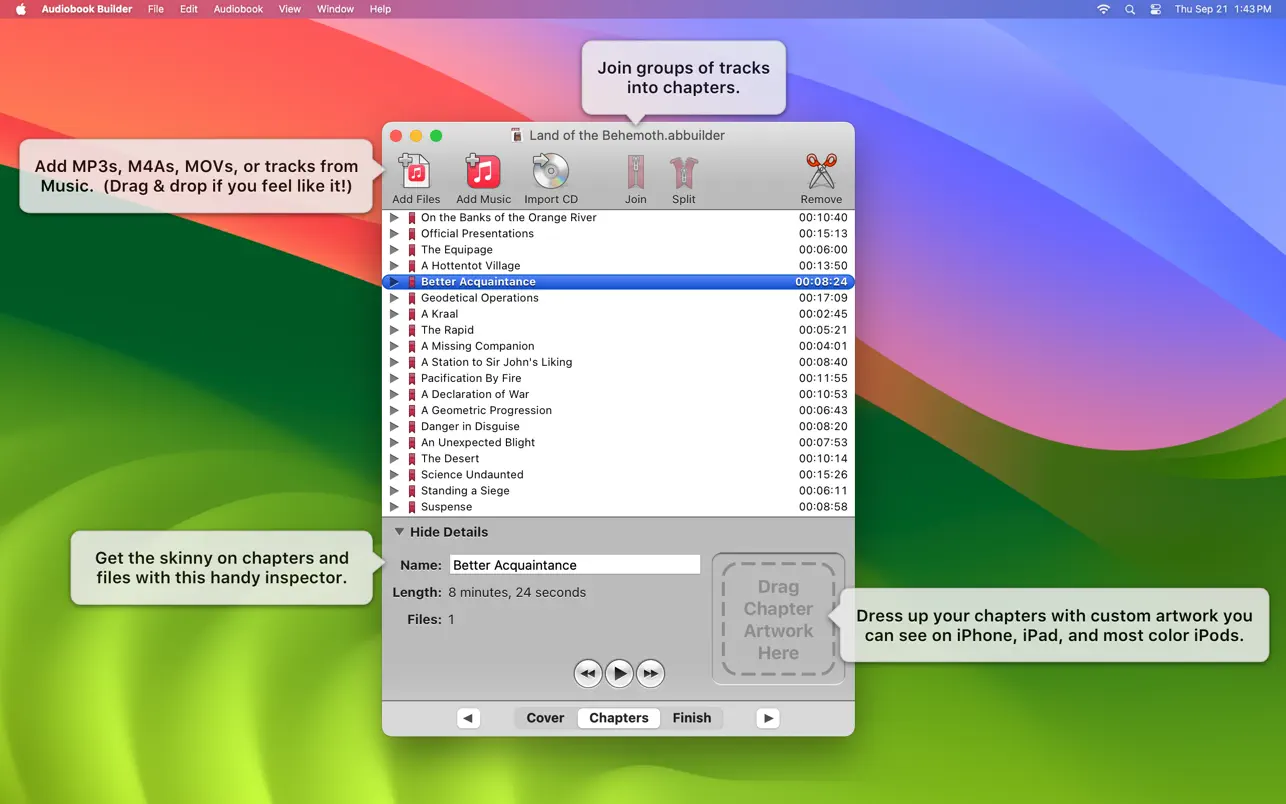Join selected tracks with Join icon
Screen dimensions: 1286x804
(635, 173)
